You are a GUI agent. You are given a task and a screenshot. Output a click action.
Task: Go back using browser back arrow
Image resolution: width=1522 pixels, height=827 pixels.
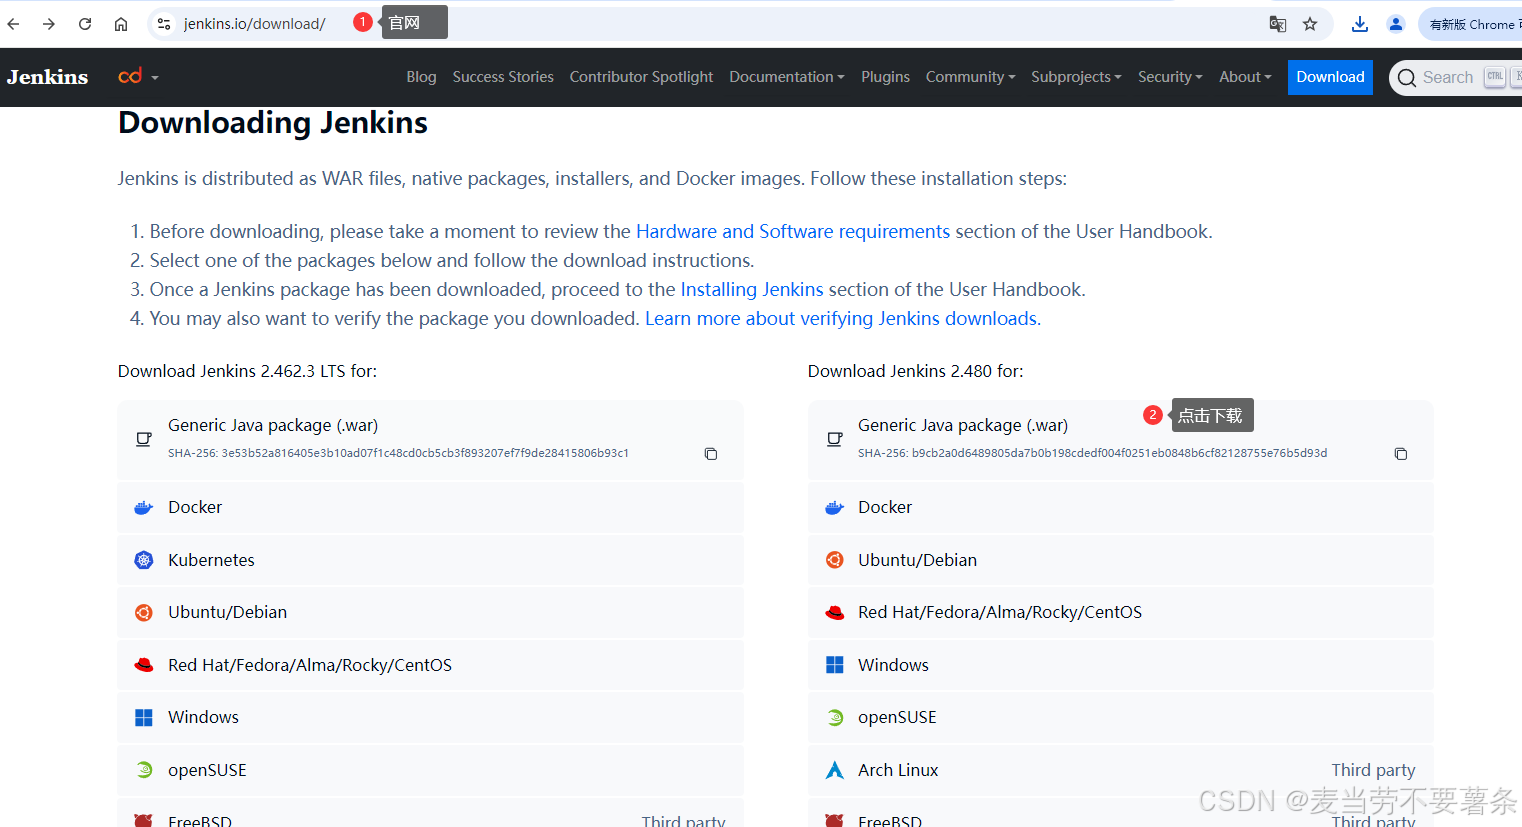[x=14, y=24]
